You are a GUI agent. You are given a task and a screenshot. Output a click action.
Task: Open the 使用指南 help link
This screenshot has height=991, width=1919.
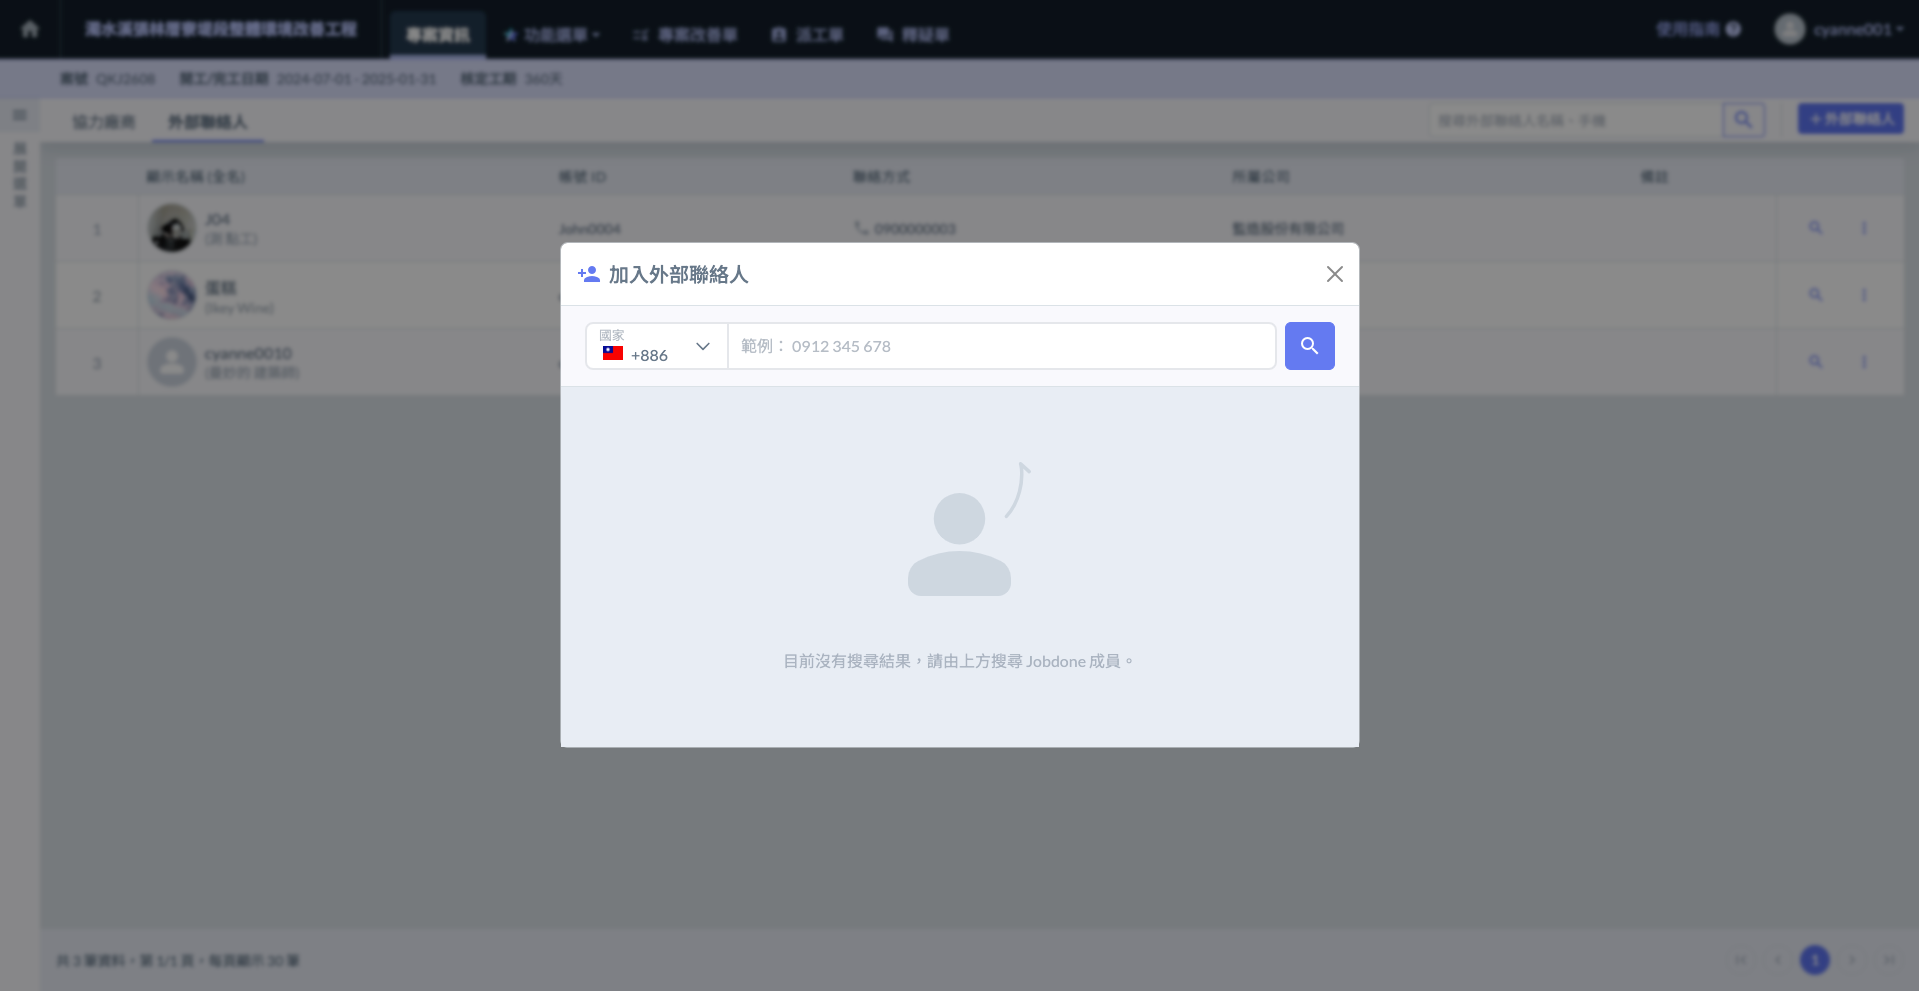tap(1697, 29)
